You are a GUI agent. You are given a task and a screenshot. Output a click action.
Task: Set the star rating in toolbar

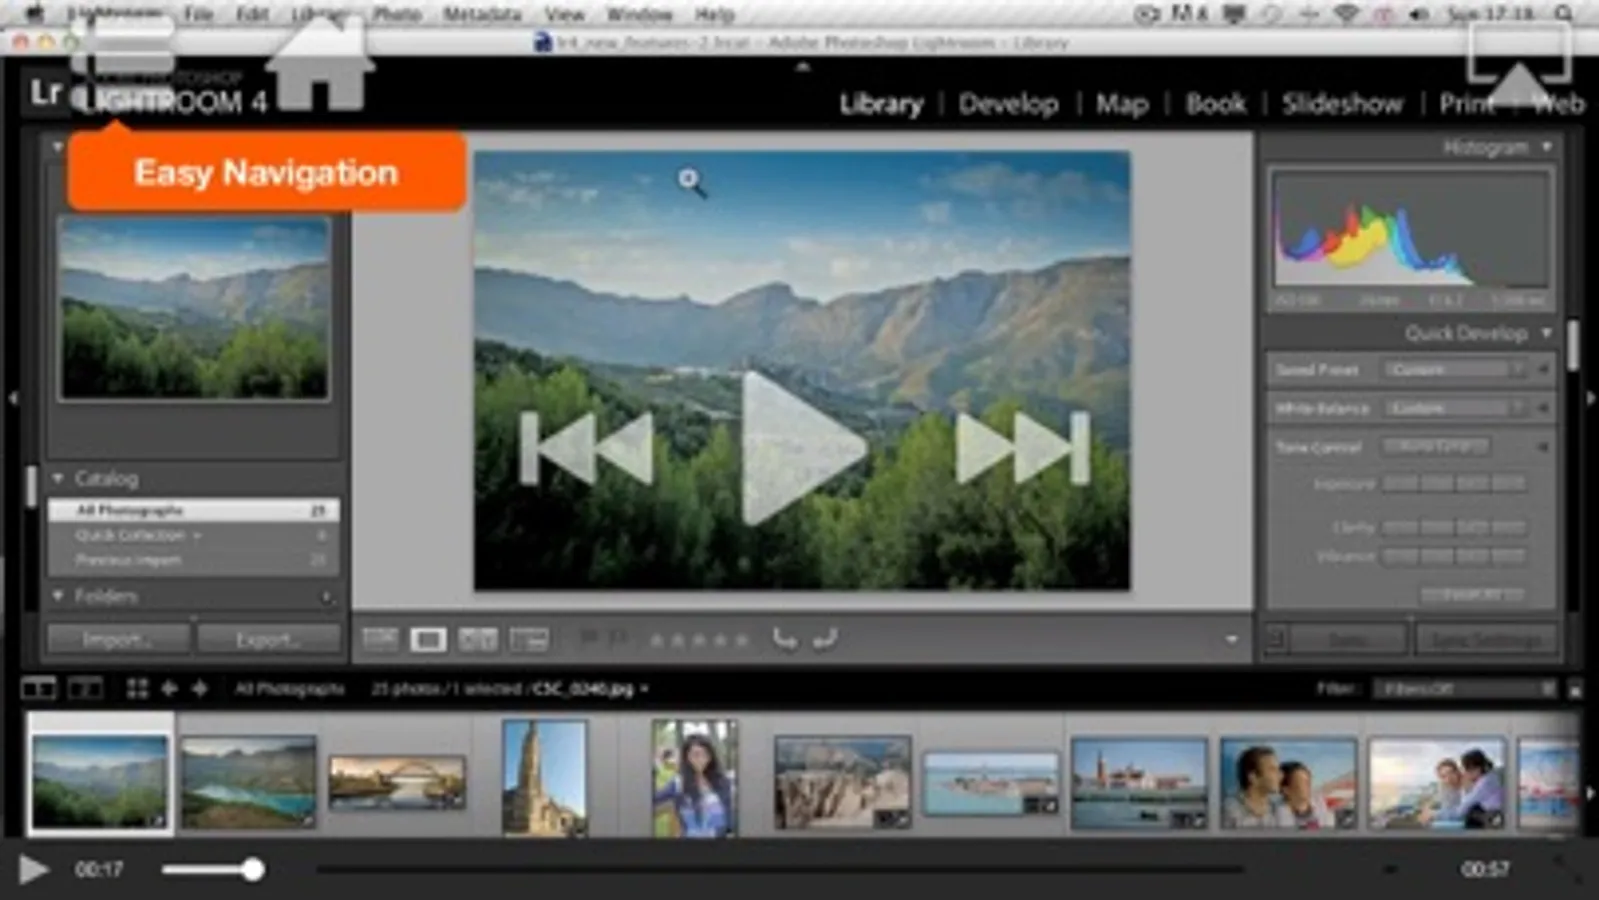click(x=699, y=640)
